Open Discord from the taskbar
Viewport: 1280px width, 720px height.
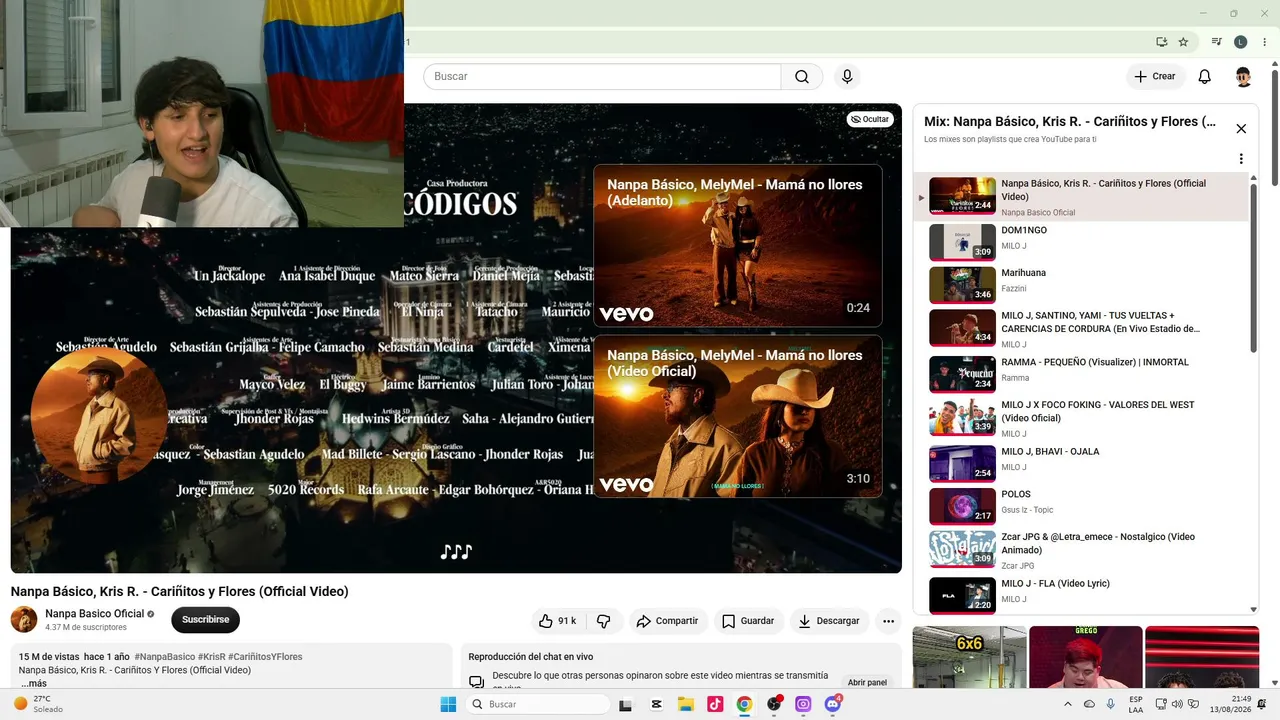coord(833,704)
